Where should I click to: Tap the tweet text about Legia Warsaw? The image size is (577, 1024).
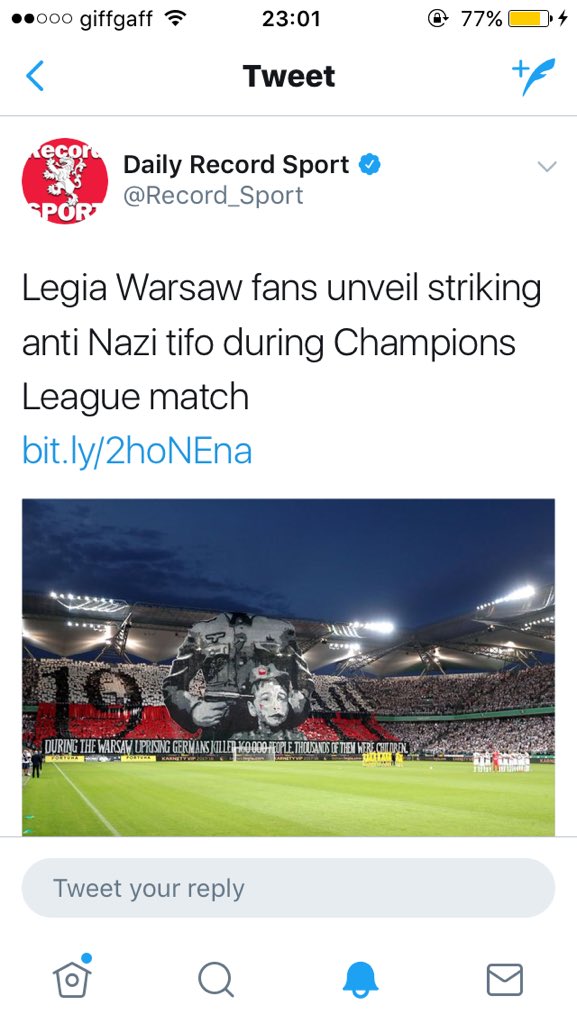[282, 342]
